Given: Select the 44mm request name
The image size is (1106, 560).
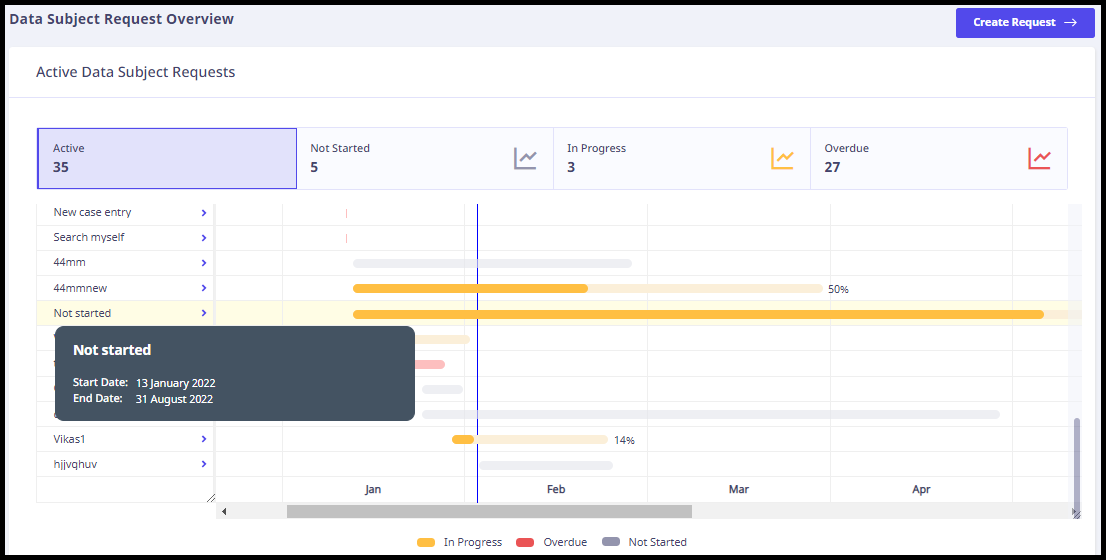Looking at the screenshot, I should 70,262.
